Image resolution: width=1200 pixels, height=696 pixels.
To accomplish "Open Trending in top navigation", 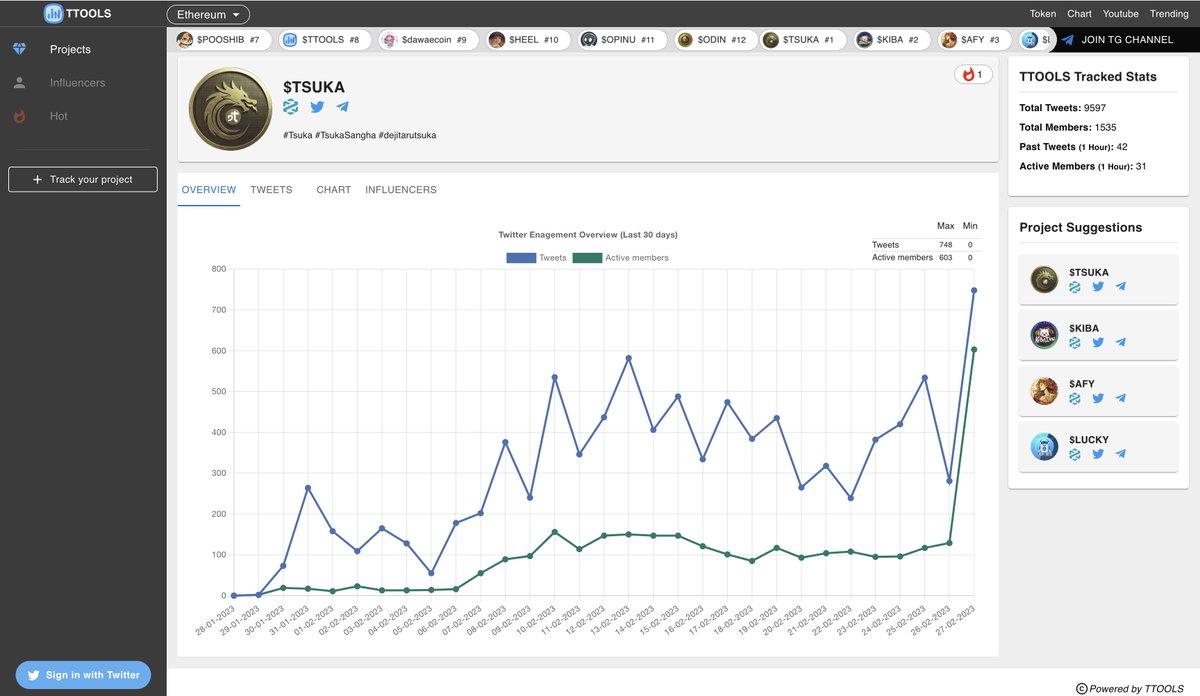I will pos(1169,14).
